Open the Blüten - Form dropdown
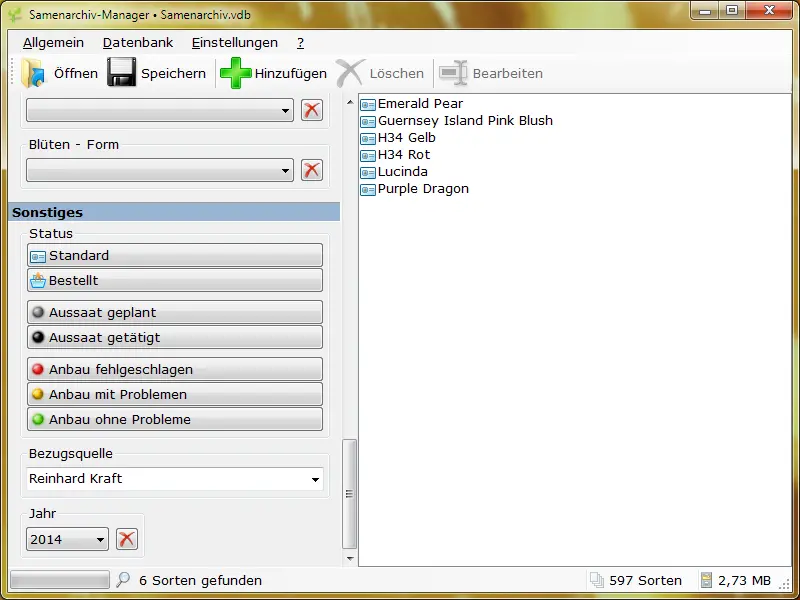The image size is (800, 600). (160, 171)
